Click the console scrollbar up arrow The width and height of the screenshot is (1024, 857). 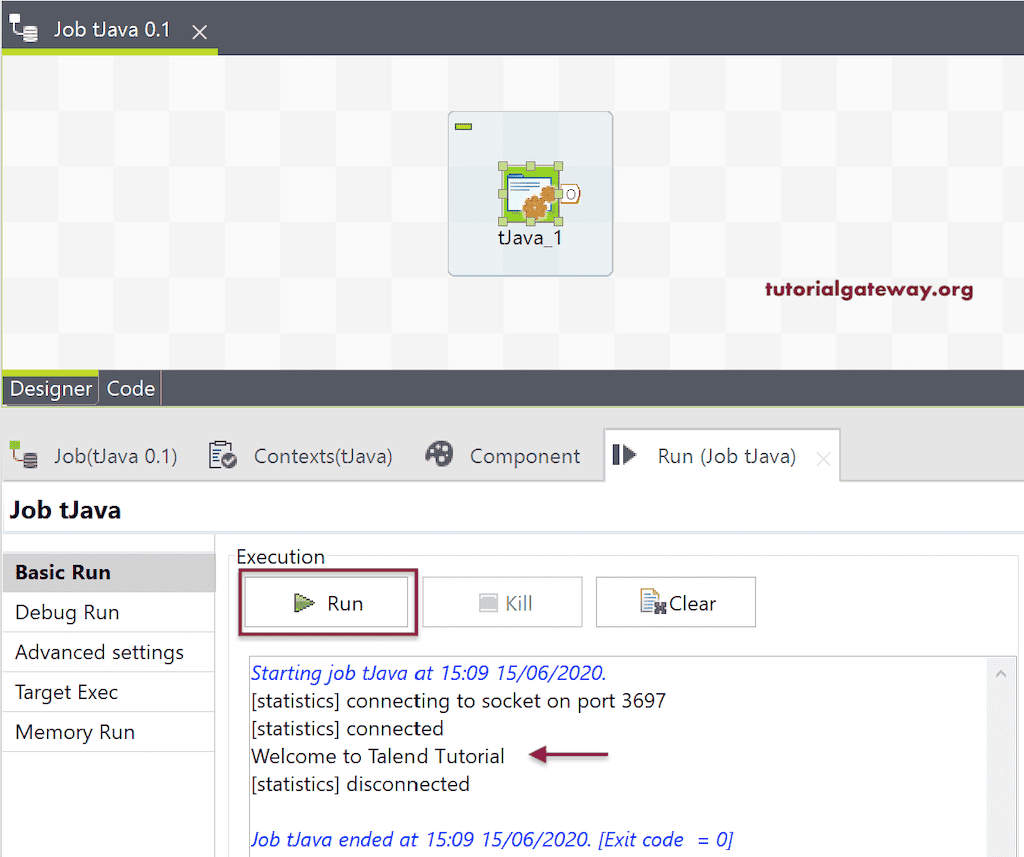[x=1000, y=673]
